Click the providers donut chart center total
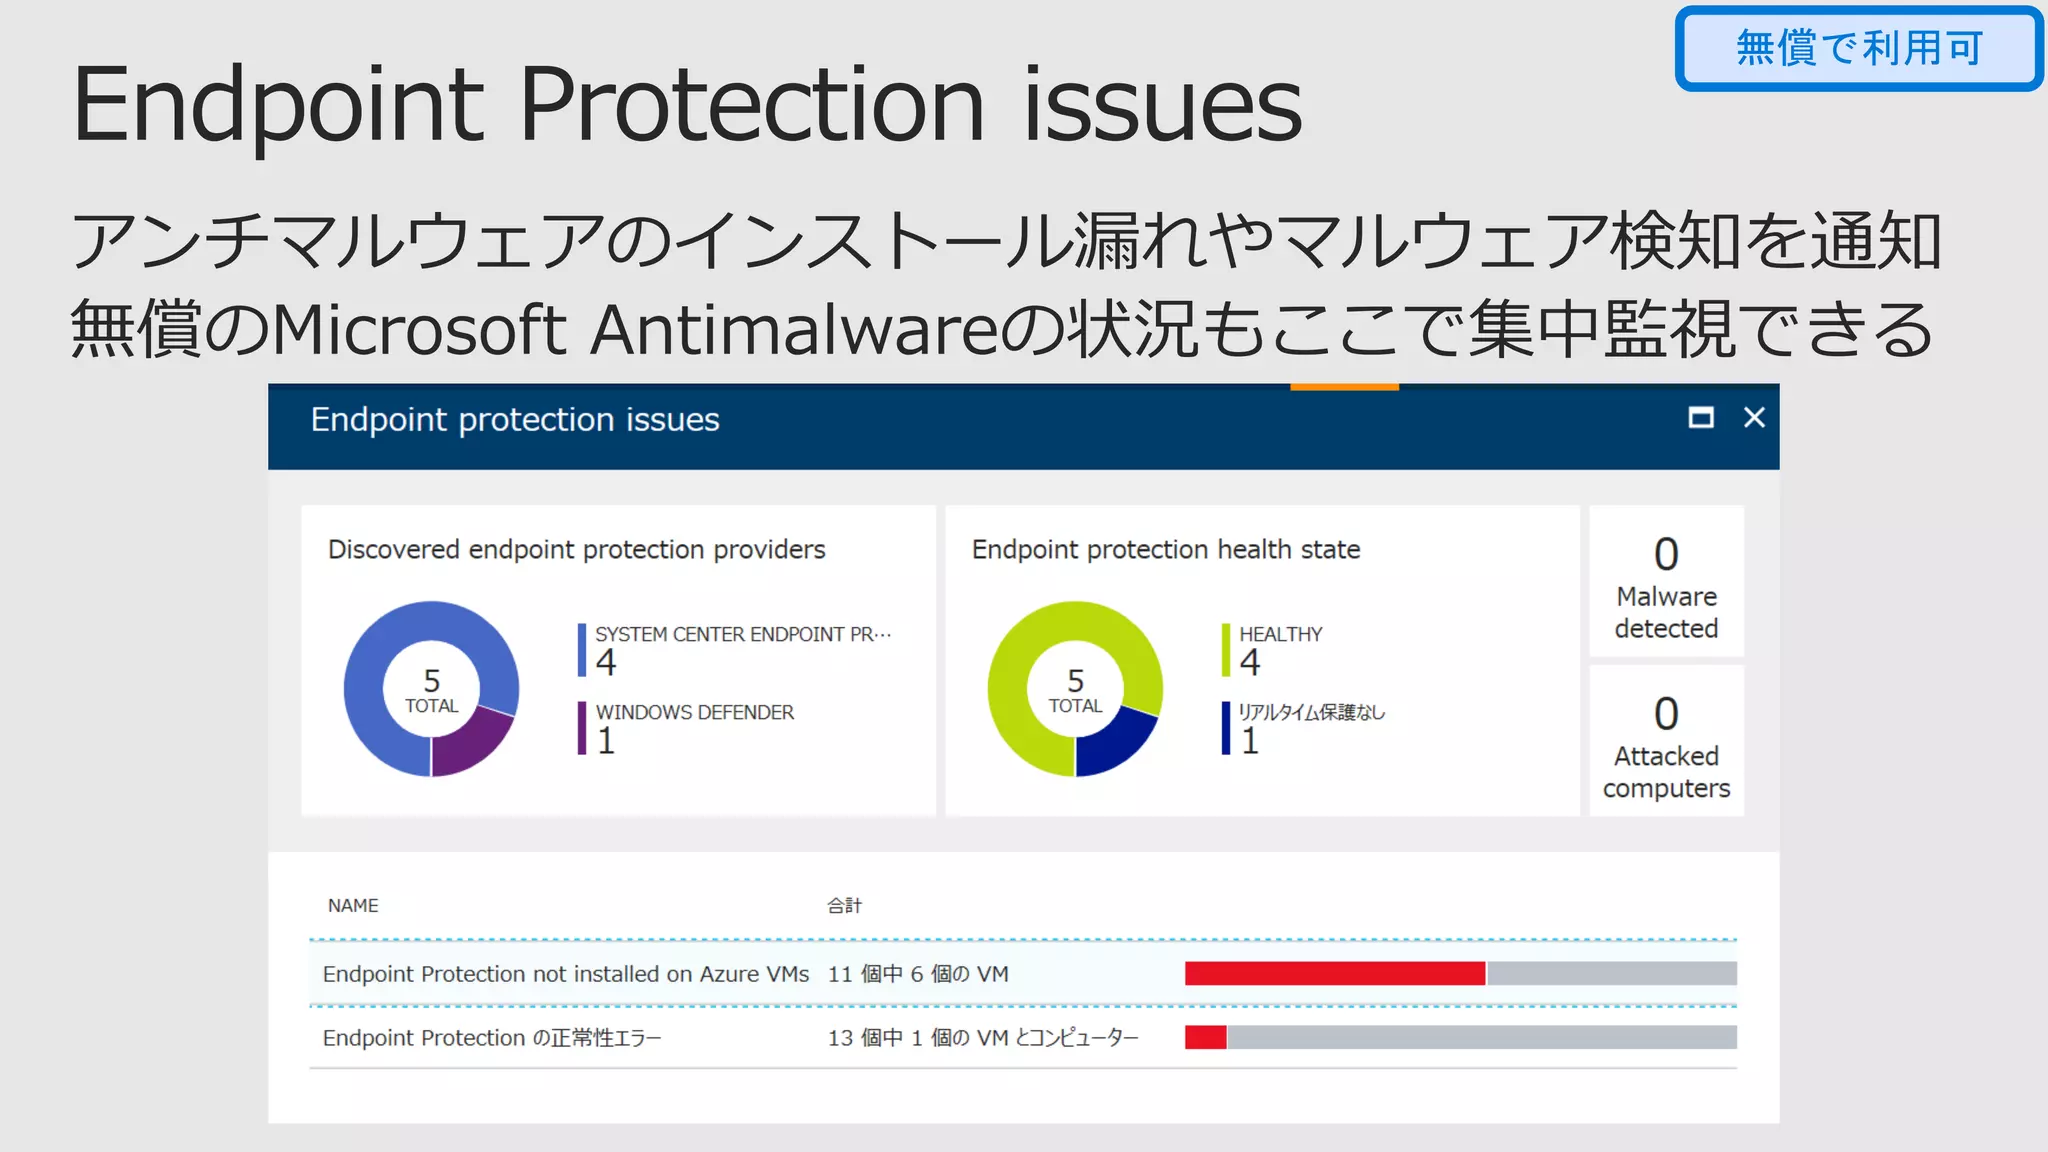This screenshot has width=2048, height=1152. (431, 690)
